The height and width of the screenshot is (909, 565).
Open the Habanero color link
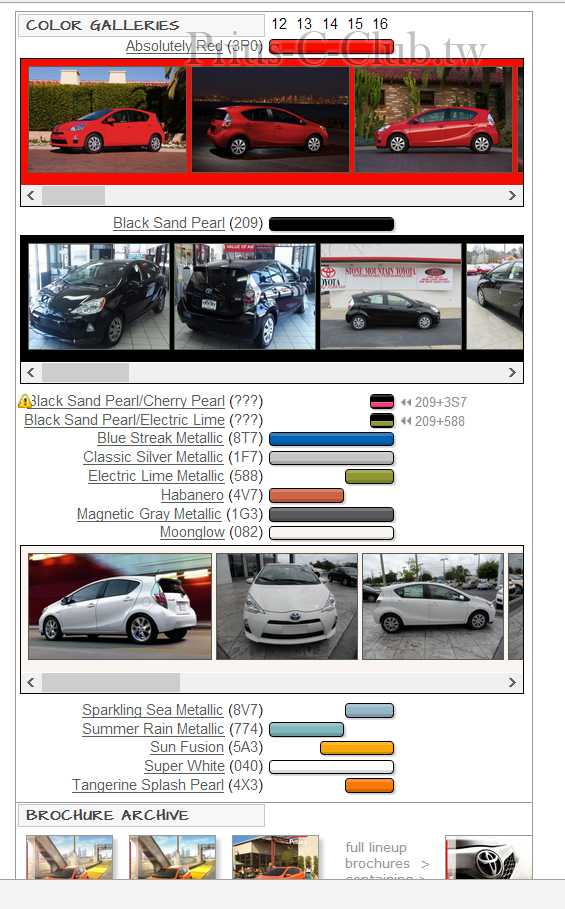click(x=192, y=495)
